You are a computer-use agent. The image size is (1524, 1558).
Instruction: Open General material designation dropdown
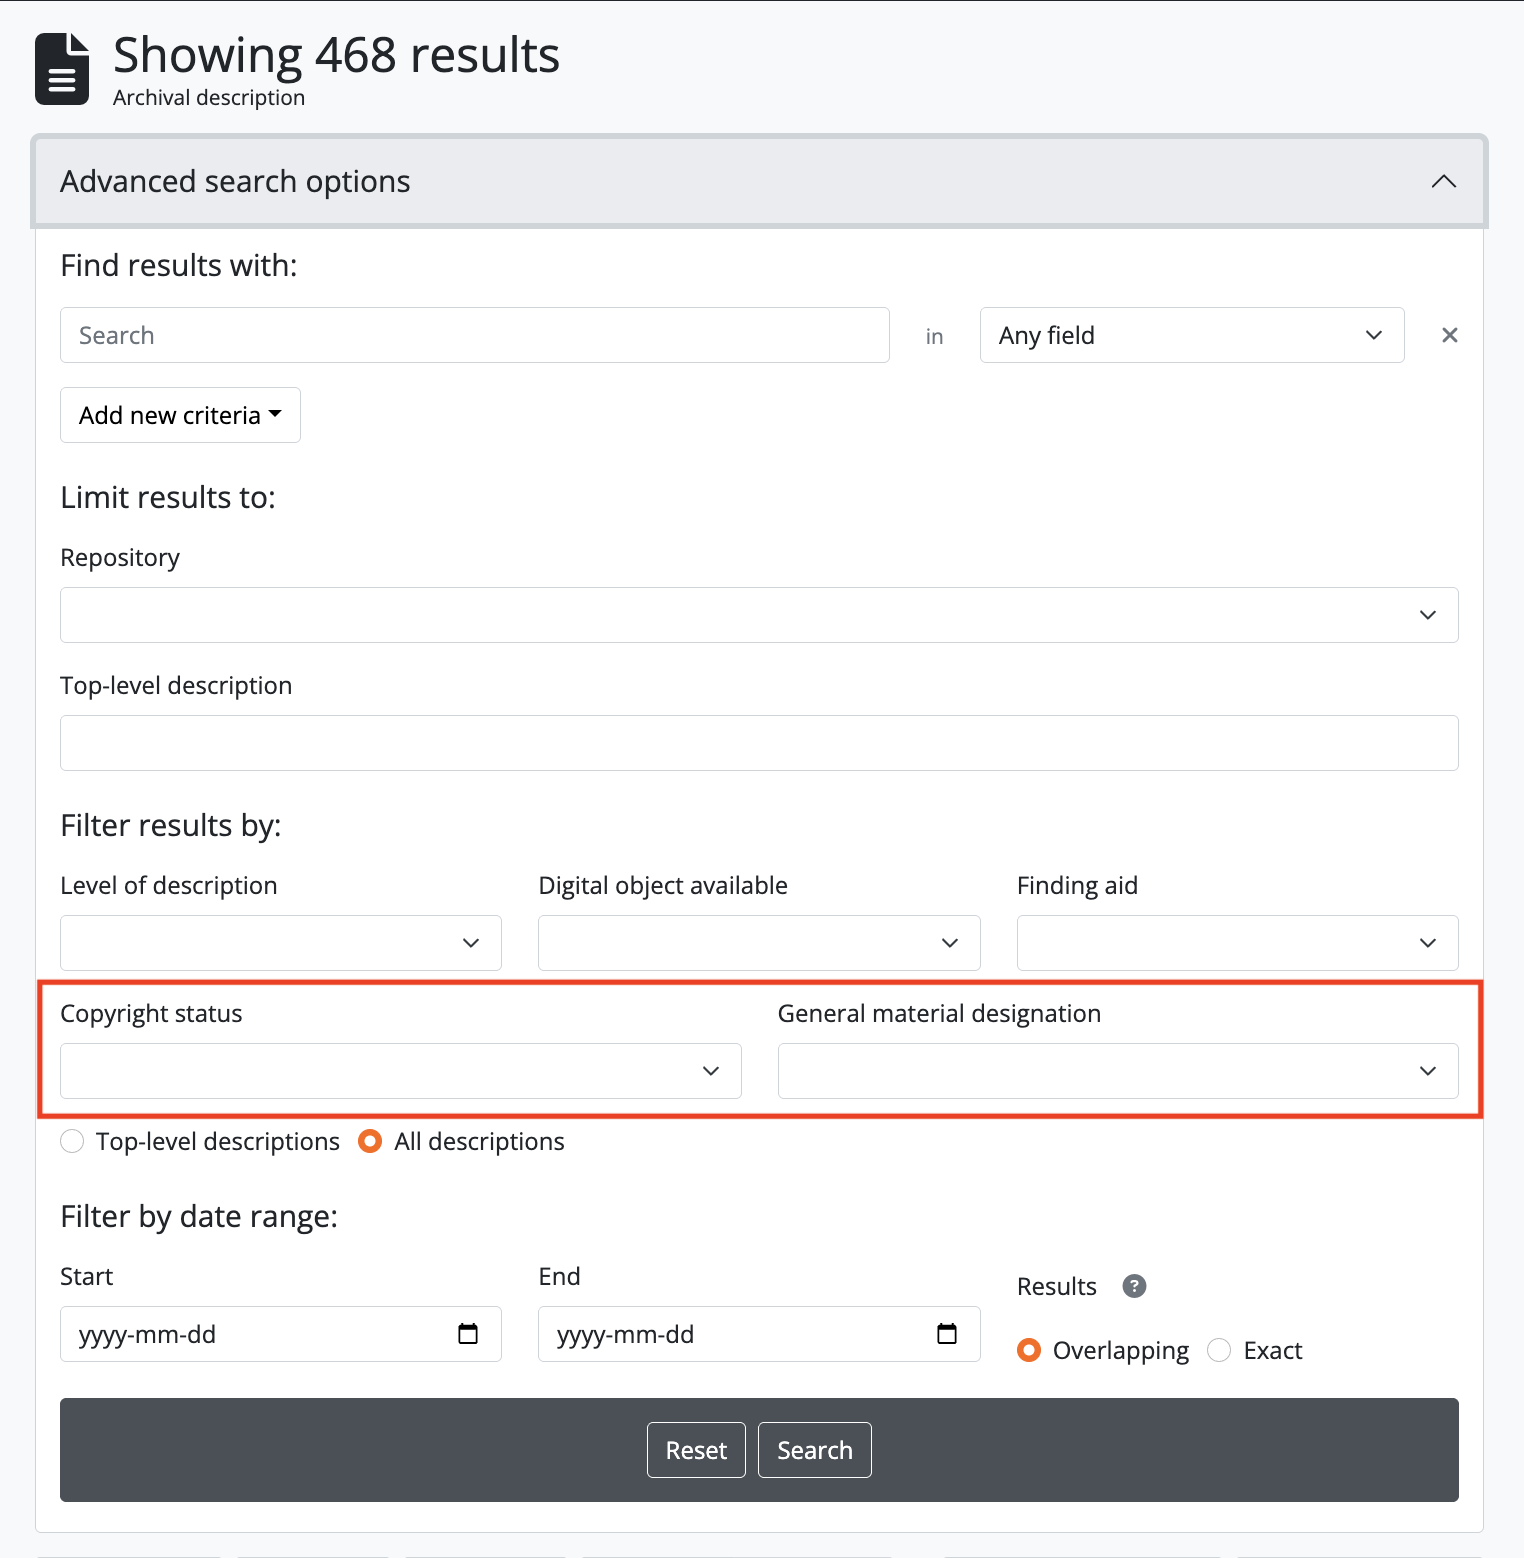click(1117, 1071)
